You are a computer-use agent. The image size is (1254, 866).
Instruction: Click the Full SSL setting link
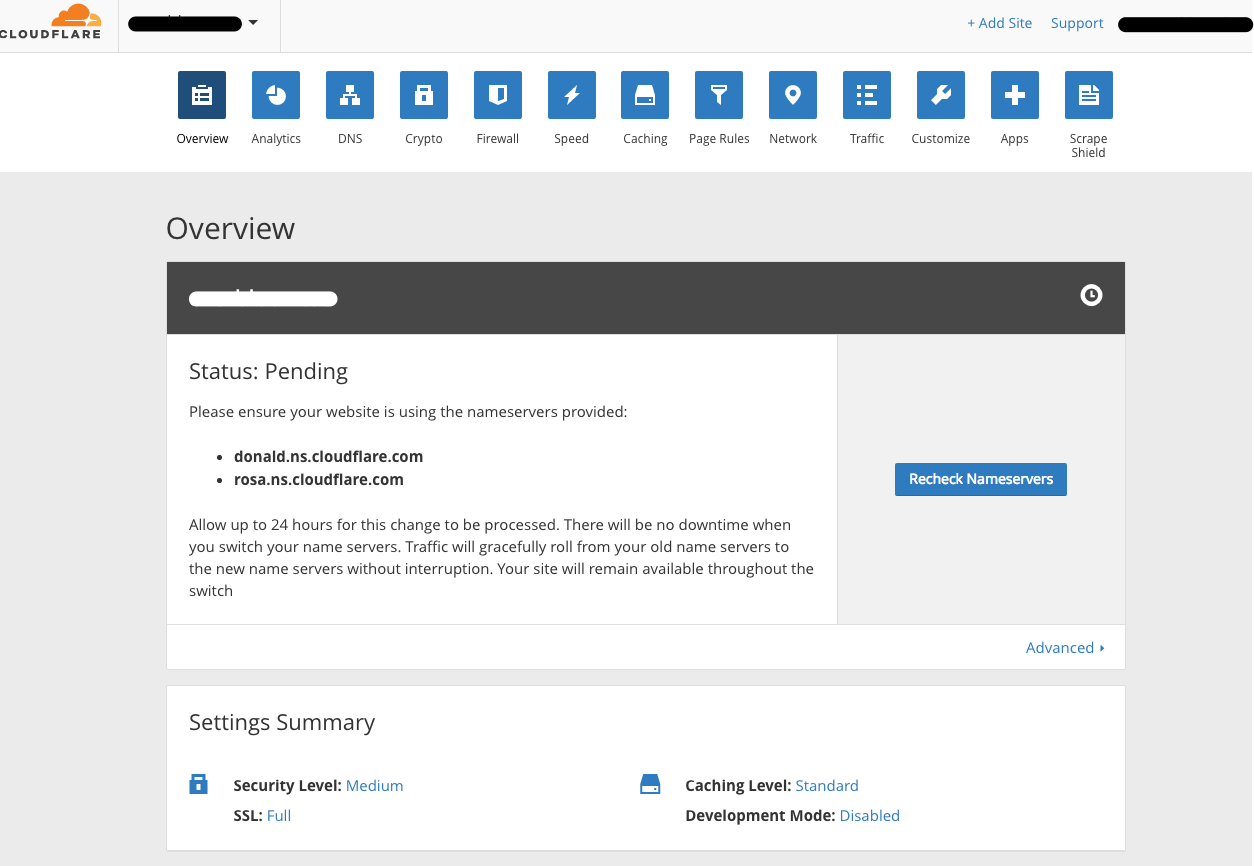point(279,815)
